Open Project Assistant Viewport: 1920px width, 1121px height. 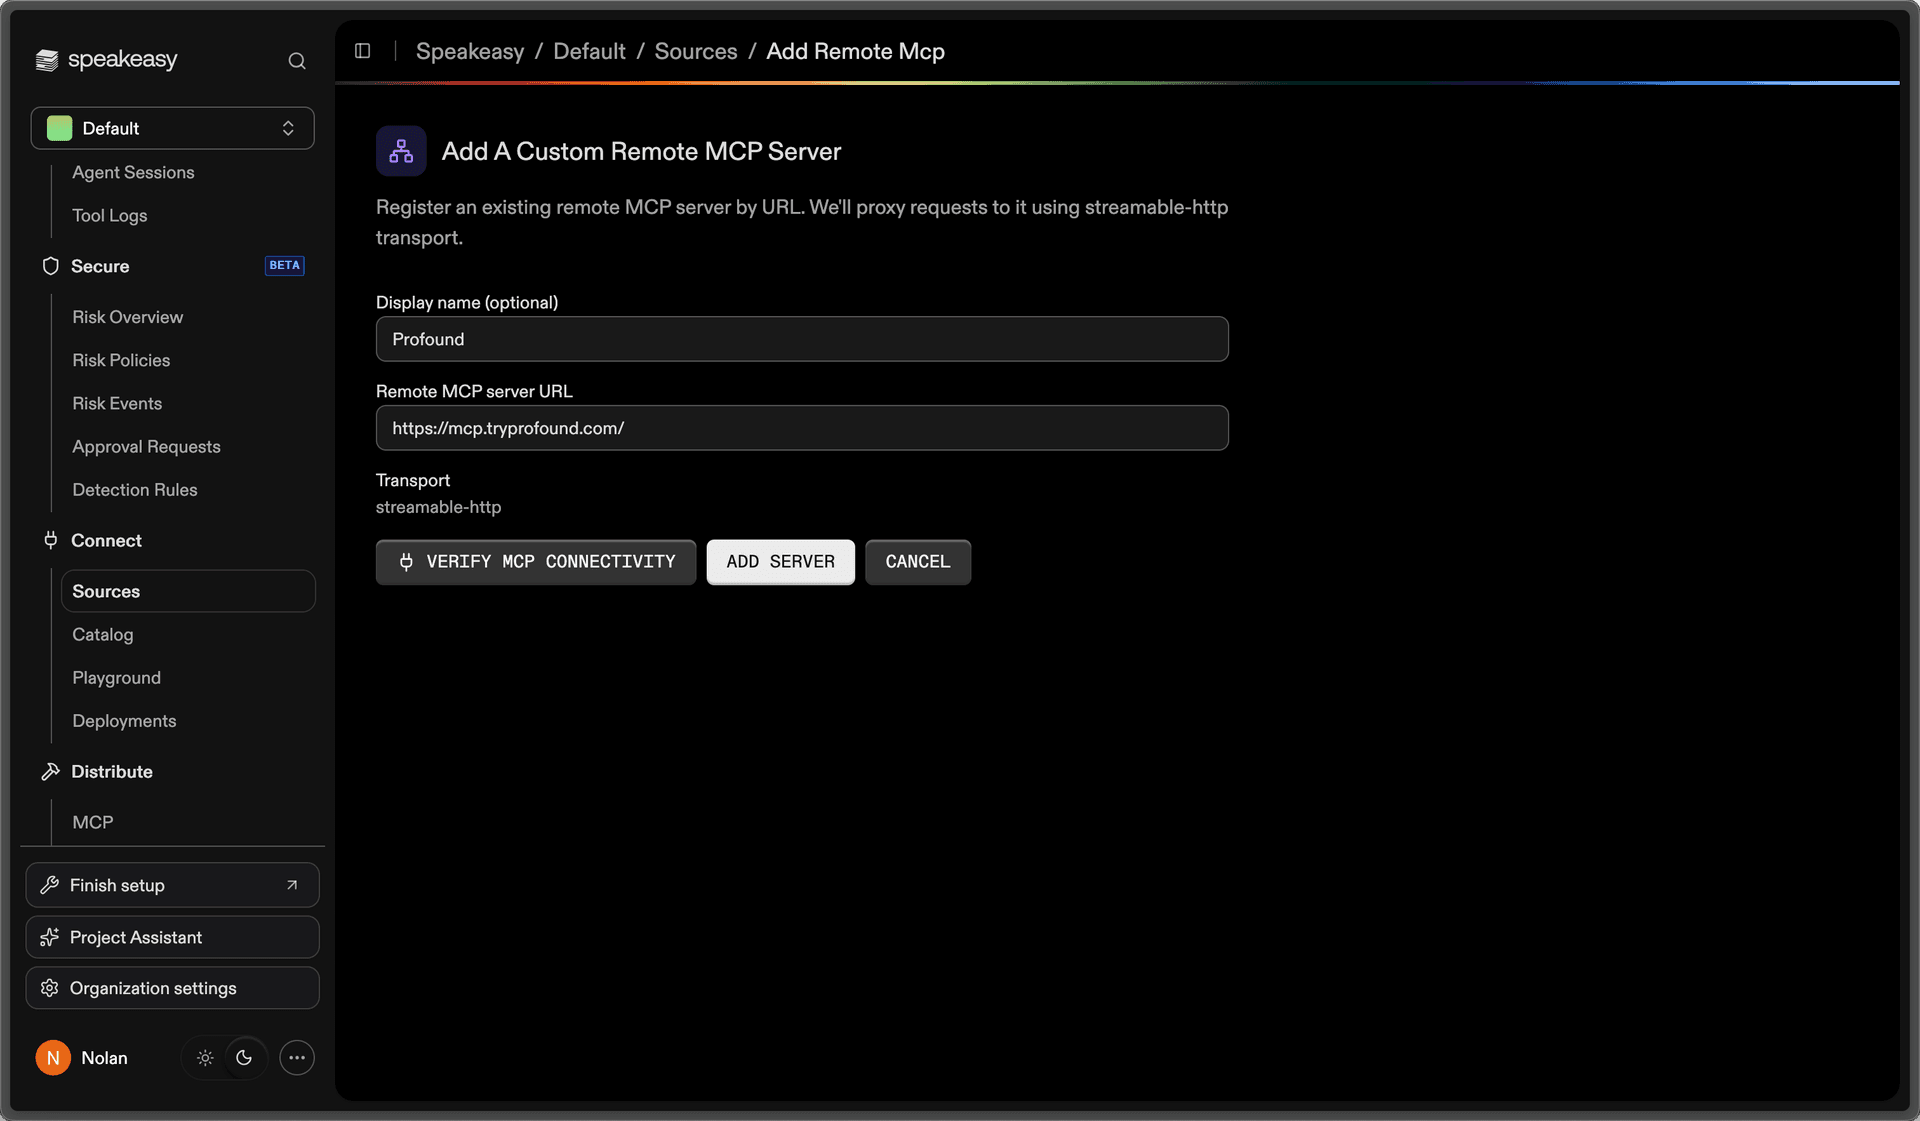(172, 937)
